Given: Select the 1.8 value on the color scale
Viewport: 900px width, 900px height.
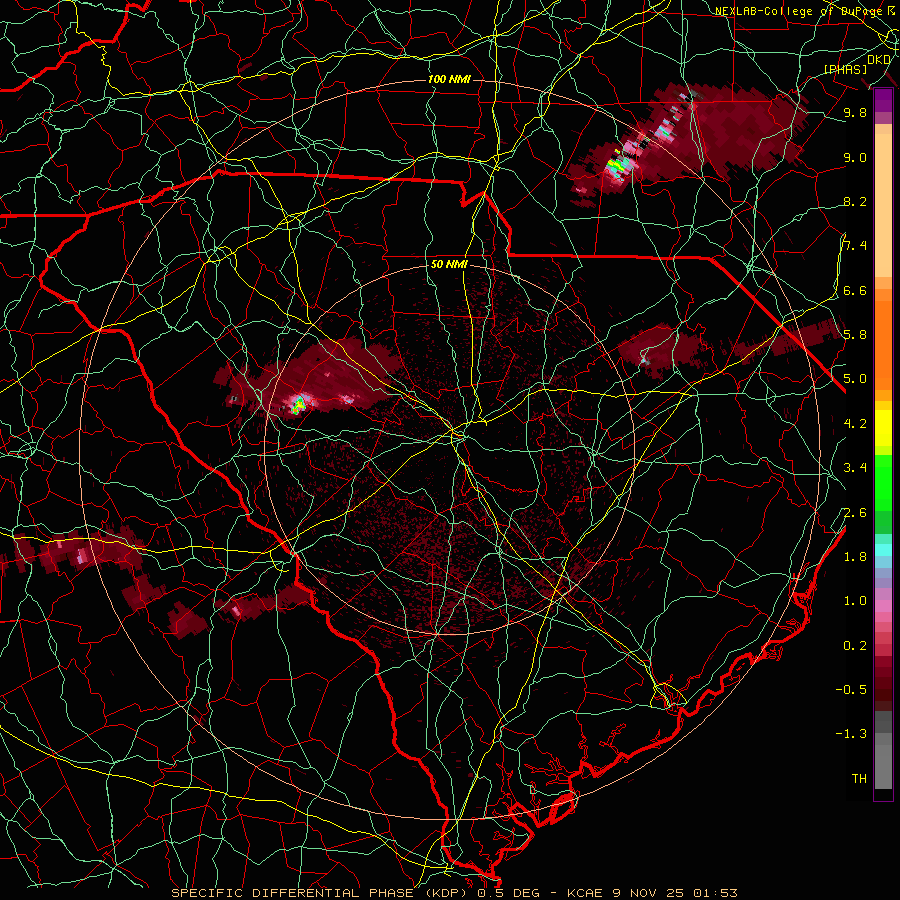Looking at the screenshot, I should pos(855,557).
